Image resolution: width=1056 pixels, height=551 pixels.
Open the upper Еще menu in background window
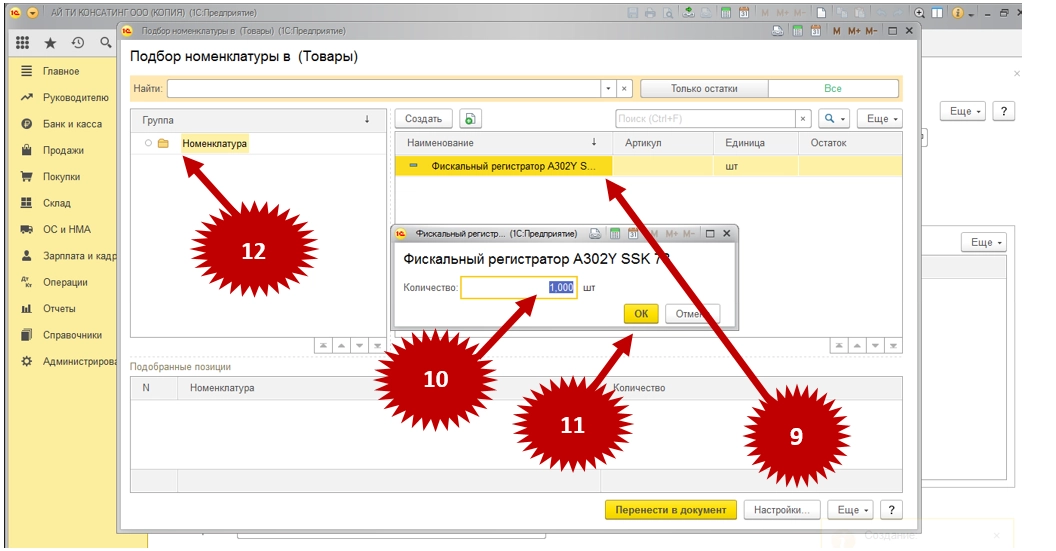coord(963,111)
